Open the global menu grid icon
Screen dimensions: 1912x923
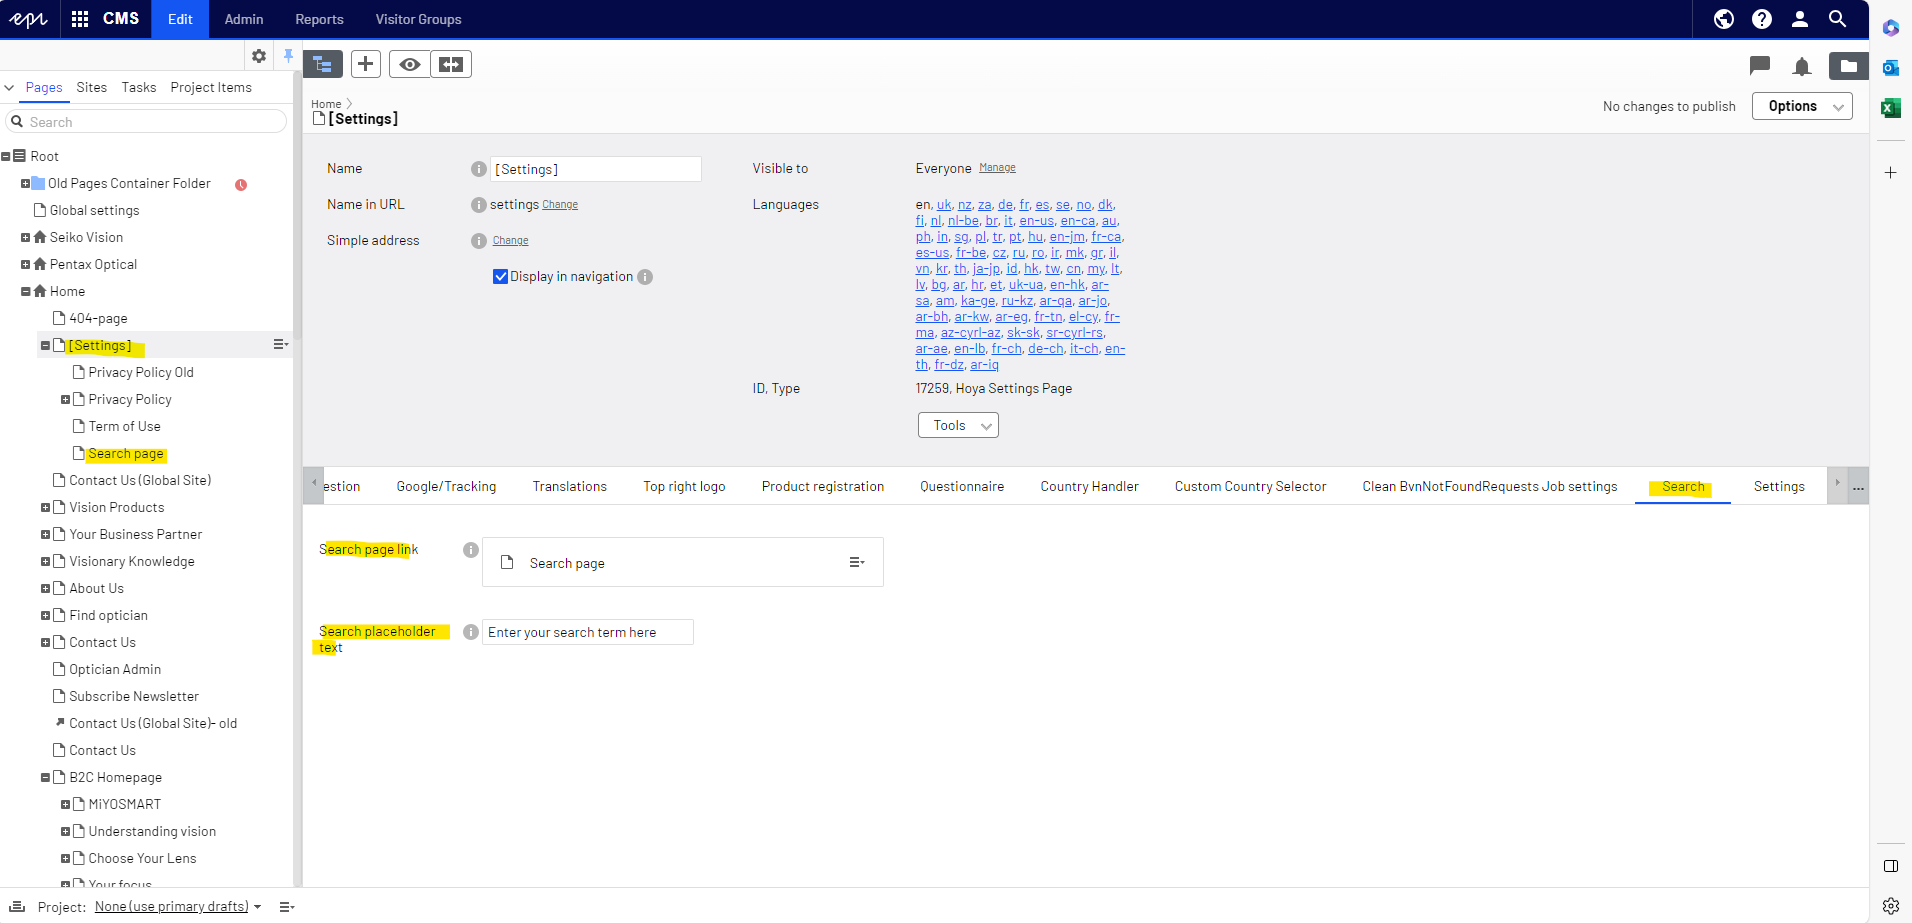80,19
